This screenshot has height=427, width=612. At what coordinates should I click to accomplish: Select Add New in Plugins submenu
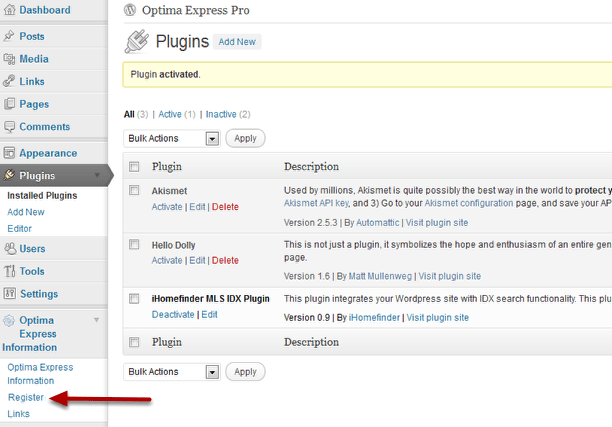(x=26, y=212)
